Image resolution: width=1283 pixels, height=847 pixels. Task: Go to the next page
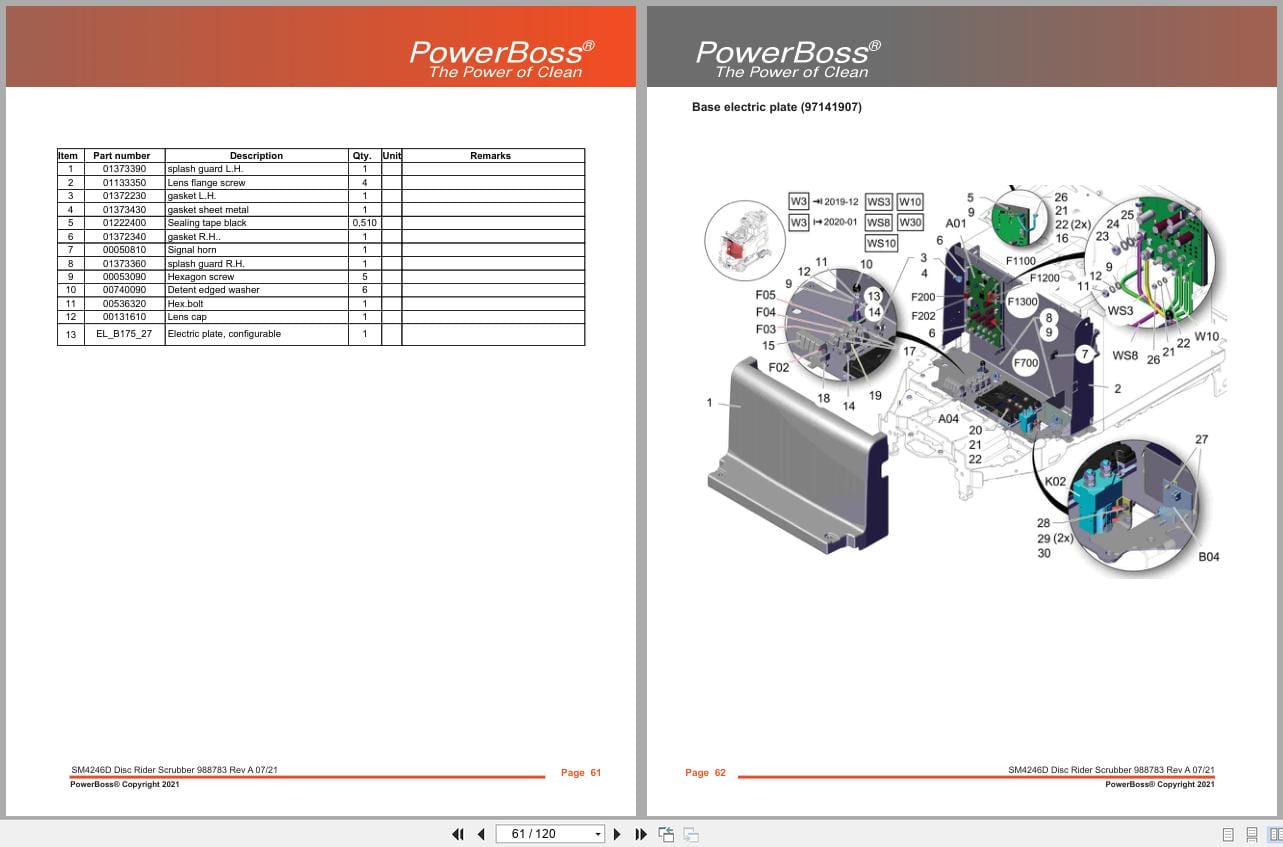click(617, 834)
